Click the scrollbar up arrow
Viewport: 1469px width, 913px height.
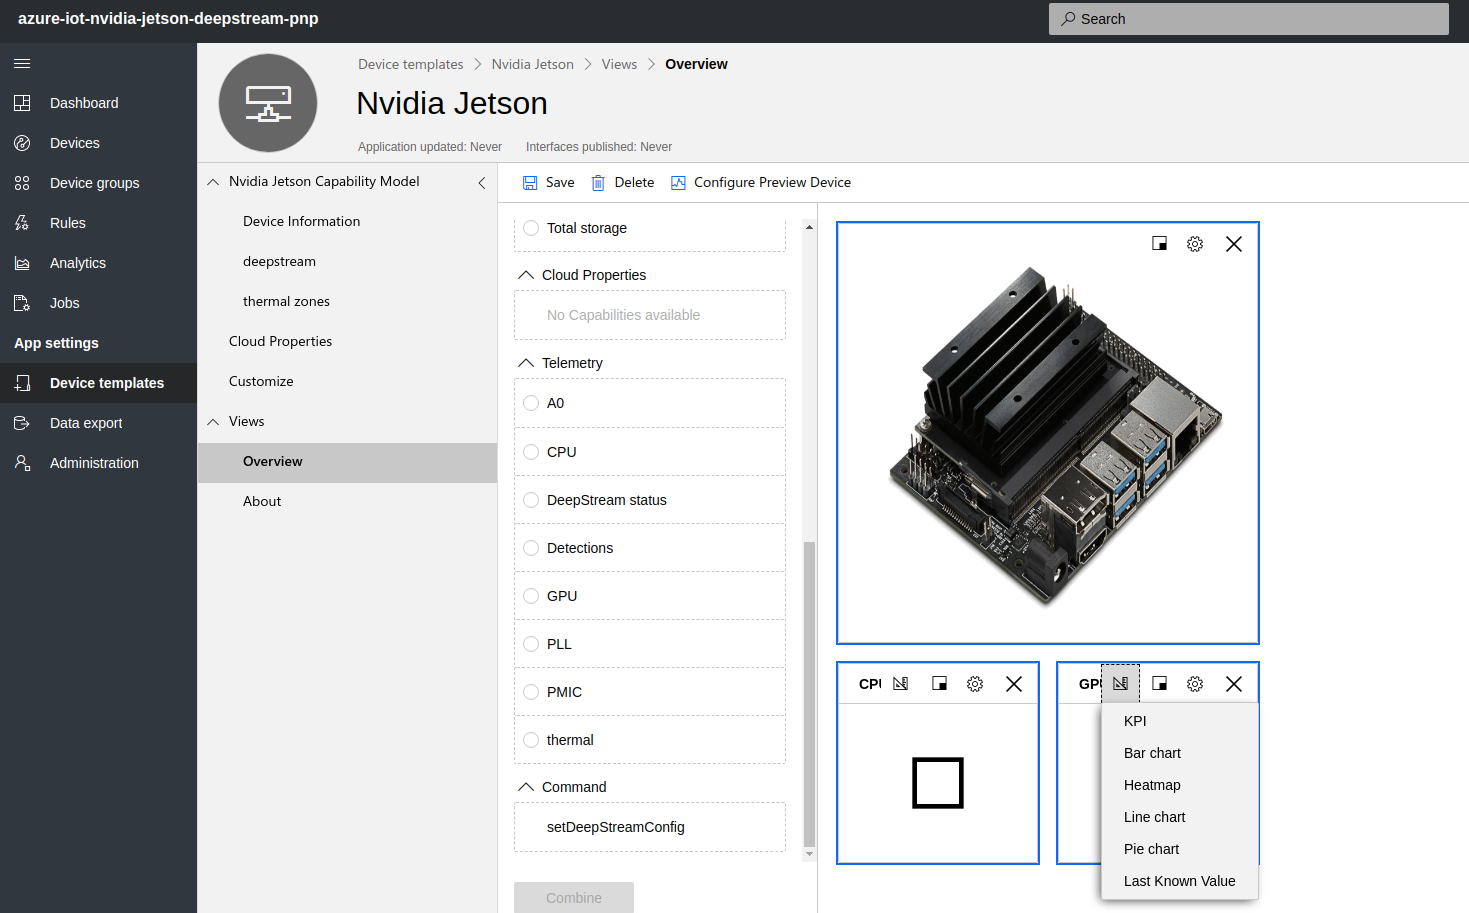coord(809,227)
